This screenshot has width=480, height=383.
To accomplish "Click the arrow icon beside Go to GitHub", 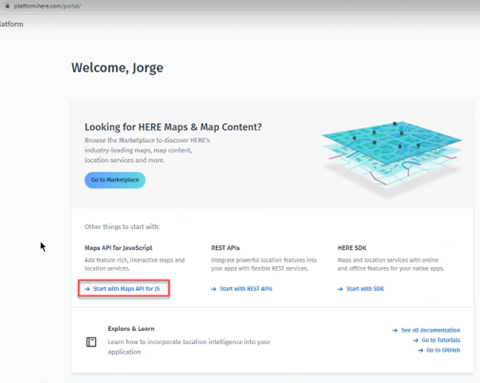I will click(x=421, y=350).
